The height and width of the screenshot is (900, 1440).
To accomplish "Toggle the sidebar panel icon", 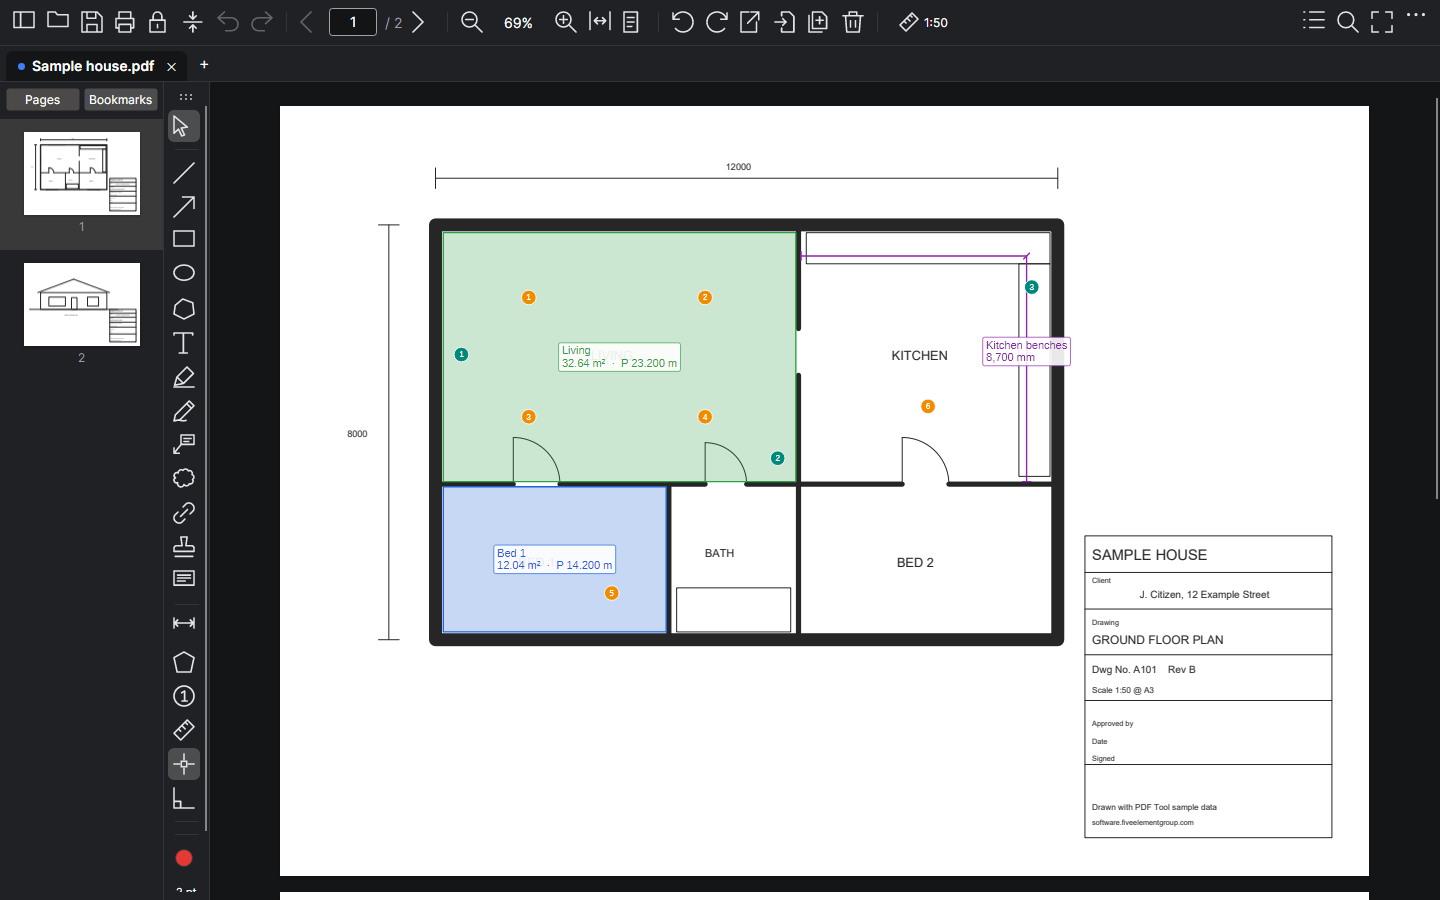I will [x=24, y=21].
